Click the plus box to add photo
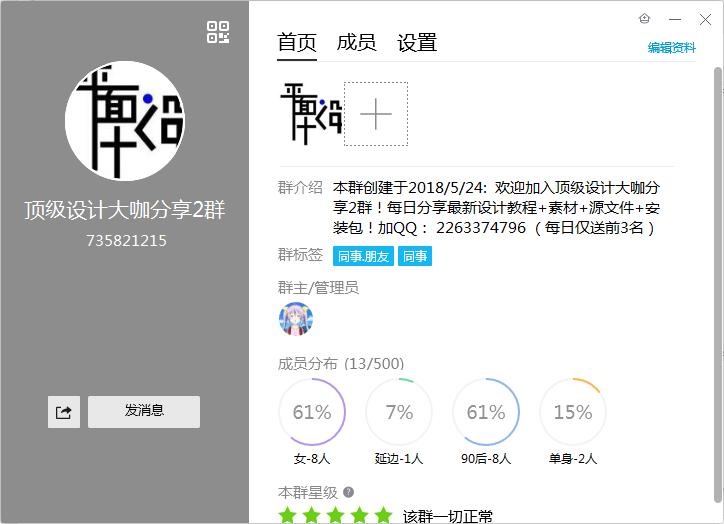The height and width of the screenshot is (524, 724). [x=376, y=114]
